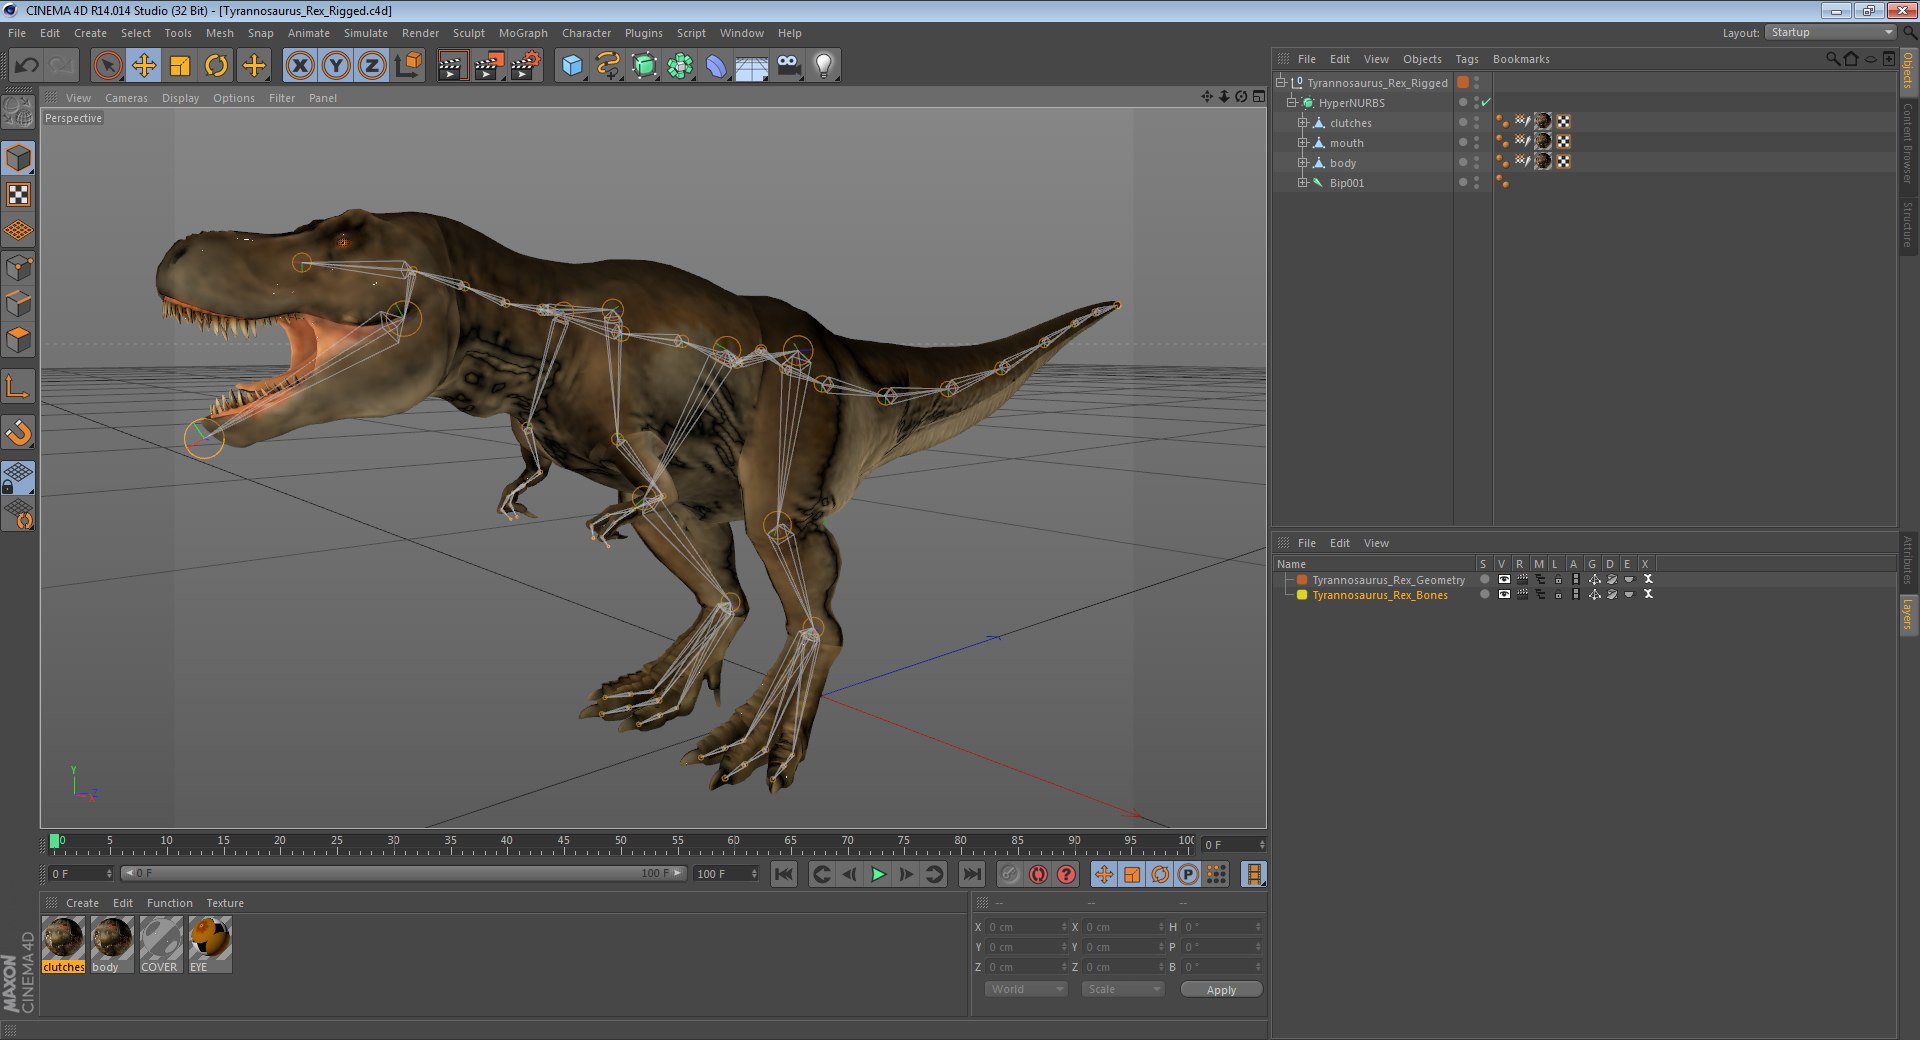The width and height of the screenshot is (1920, 1040).
Task: Expand the mouth object node
Action: 1303,142
